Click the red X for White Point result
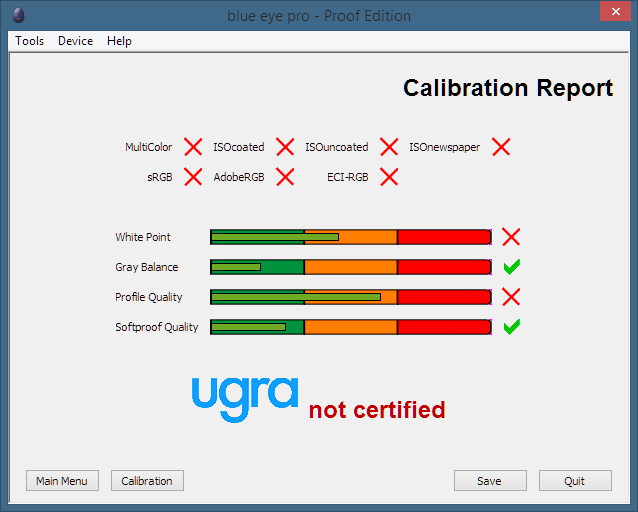The image size is (638, 512). click(x=511, y=237)
